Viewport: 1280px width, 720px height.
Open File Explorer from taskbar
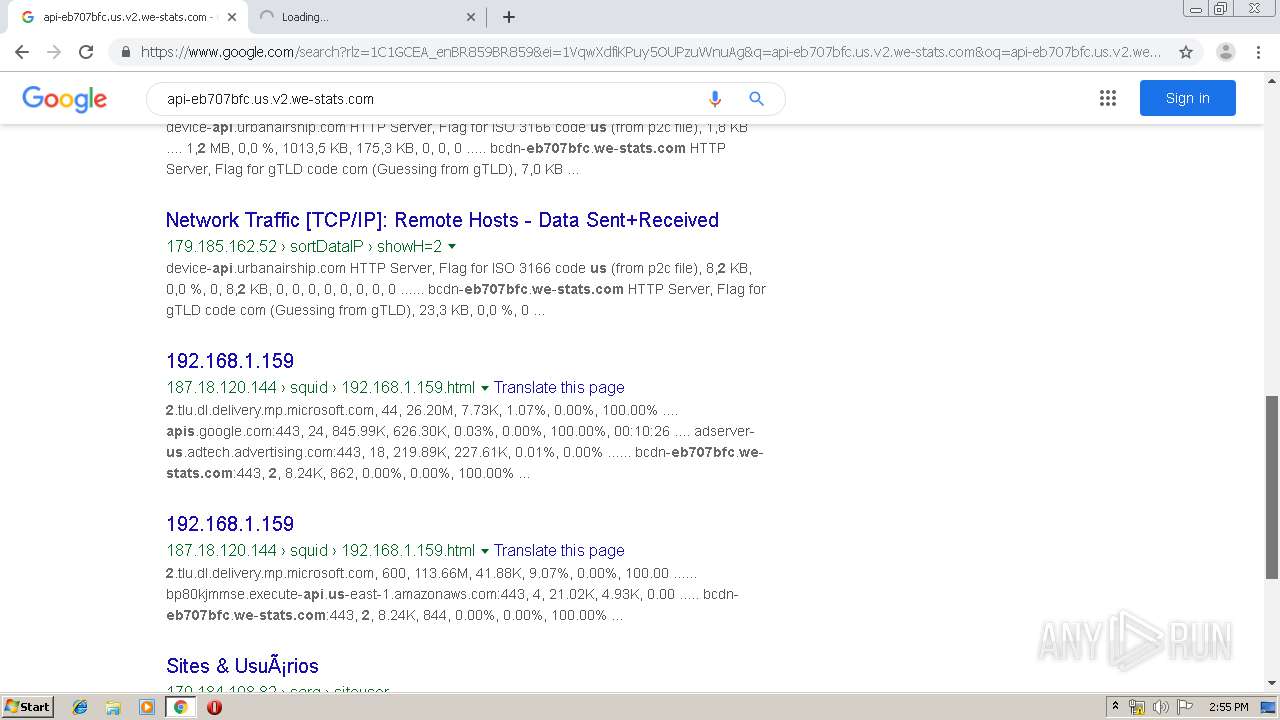point(113,707)
